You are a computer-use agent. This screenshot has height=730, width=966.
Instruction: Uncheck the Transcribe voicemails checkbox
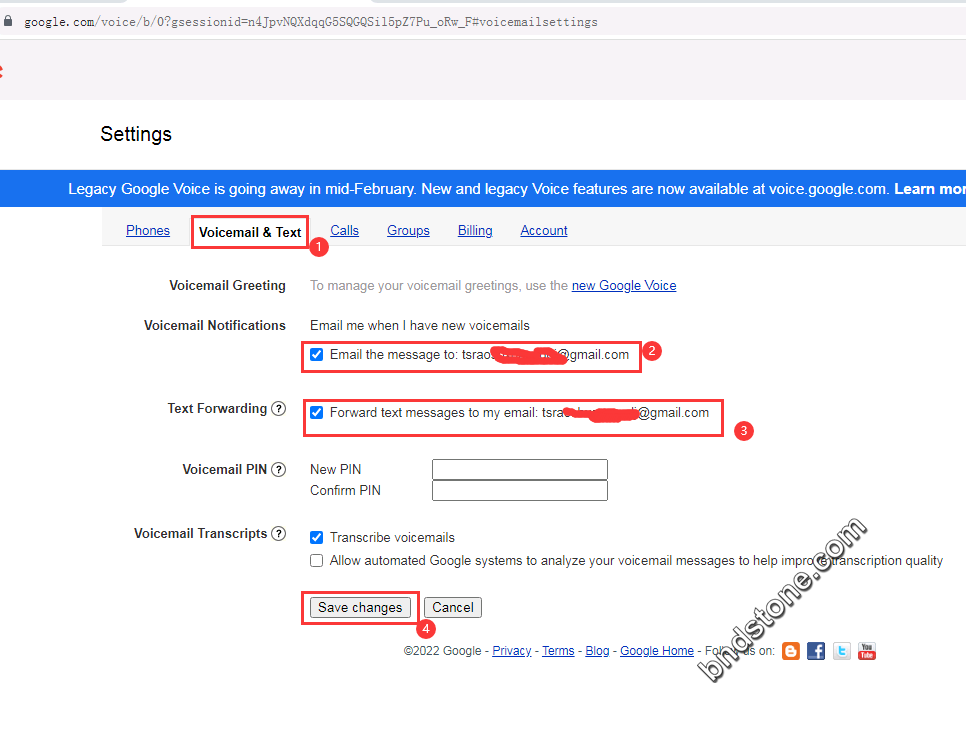tap(317, 537)
